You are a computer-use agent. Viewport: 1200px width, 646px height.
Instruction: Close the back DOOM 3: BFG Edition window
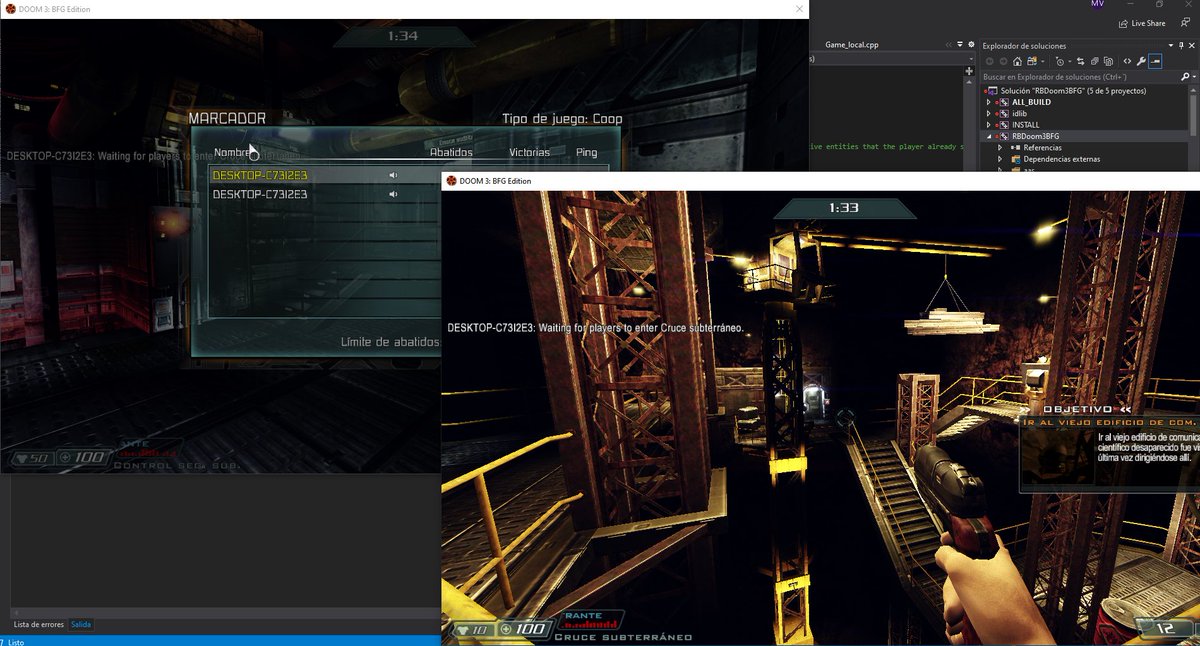[798, 8]
